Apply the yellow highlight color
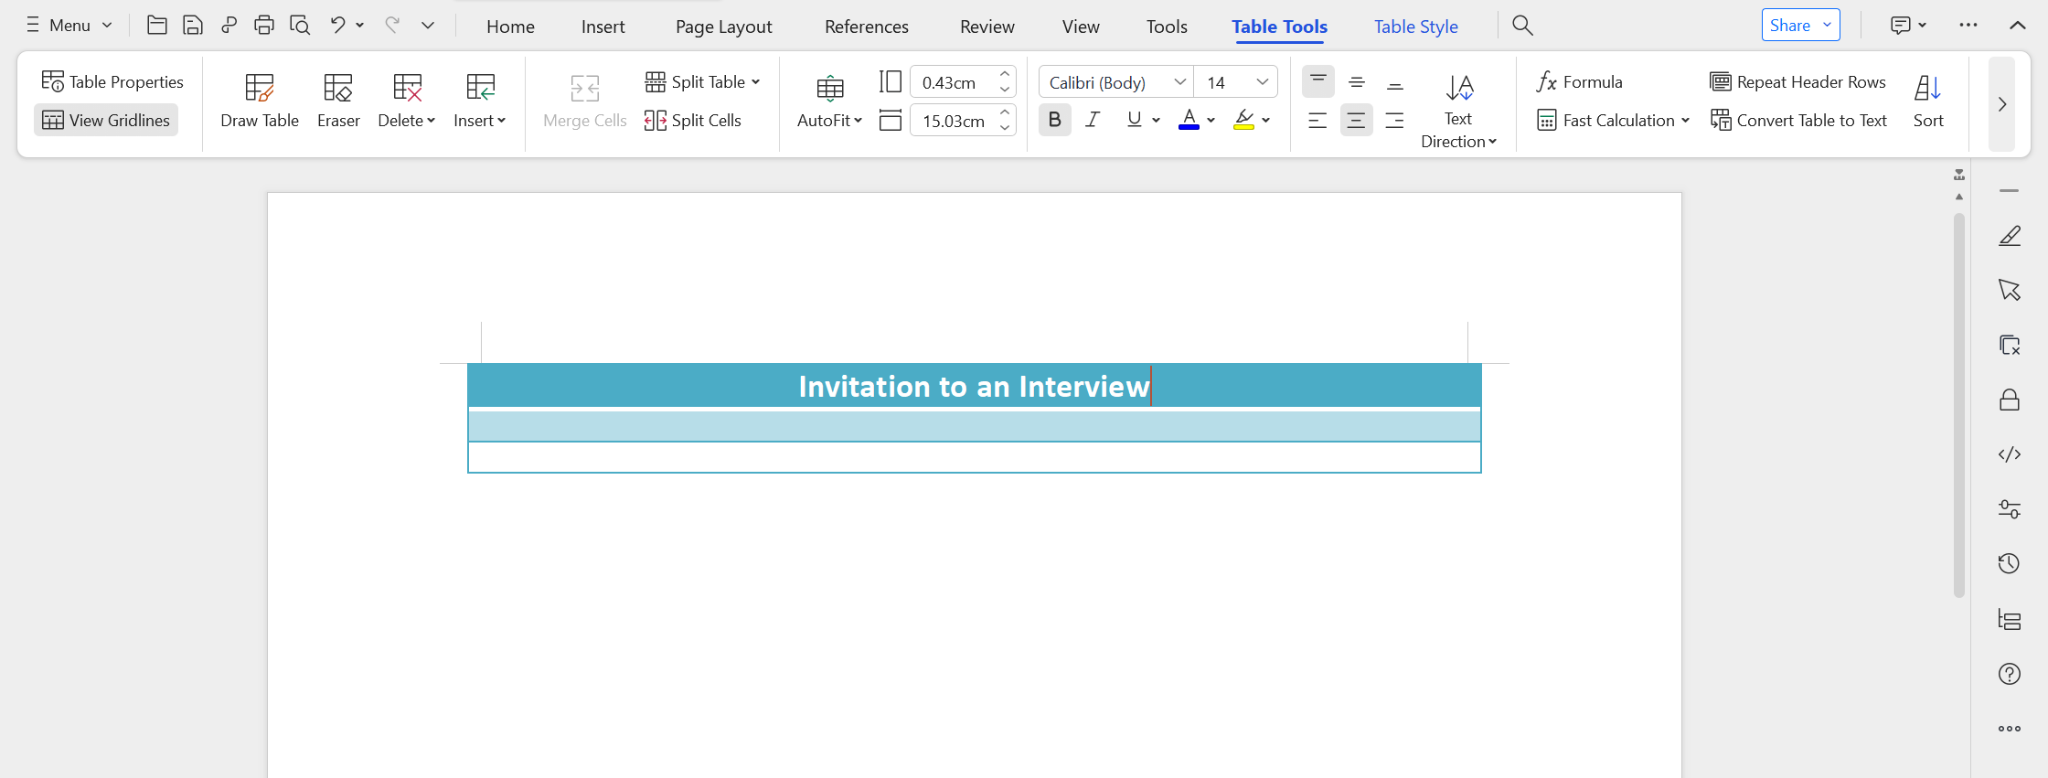The image size is (2048, 778). click(1243, 120)
